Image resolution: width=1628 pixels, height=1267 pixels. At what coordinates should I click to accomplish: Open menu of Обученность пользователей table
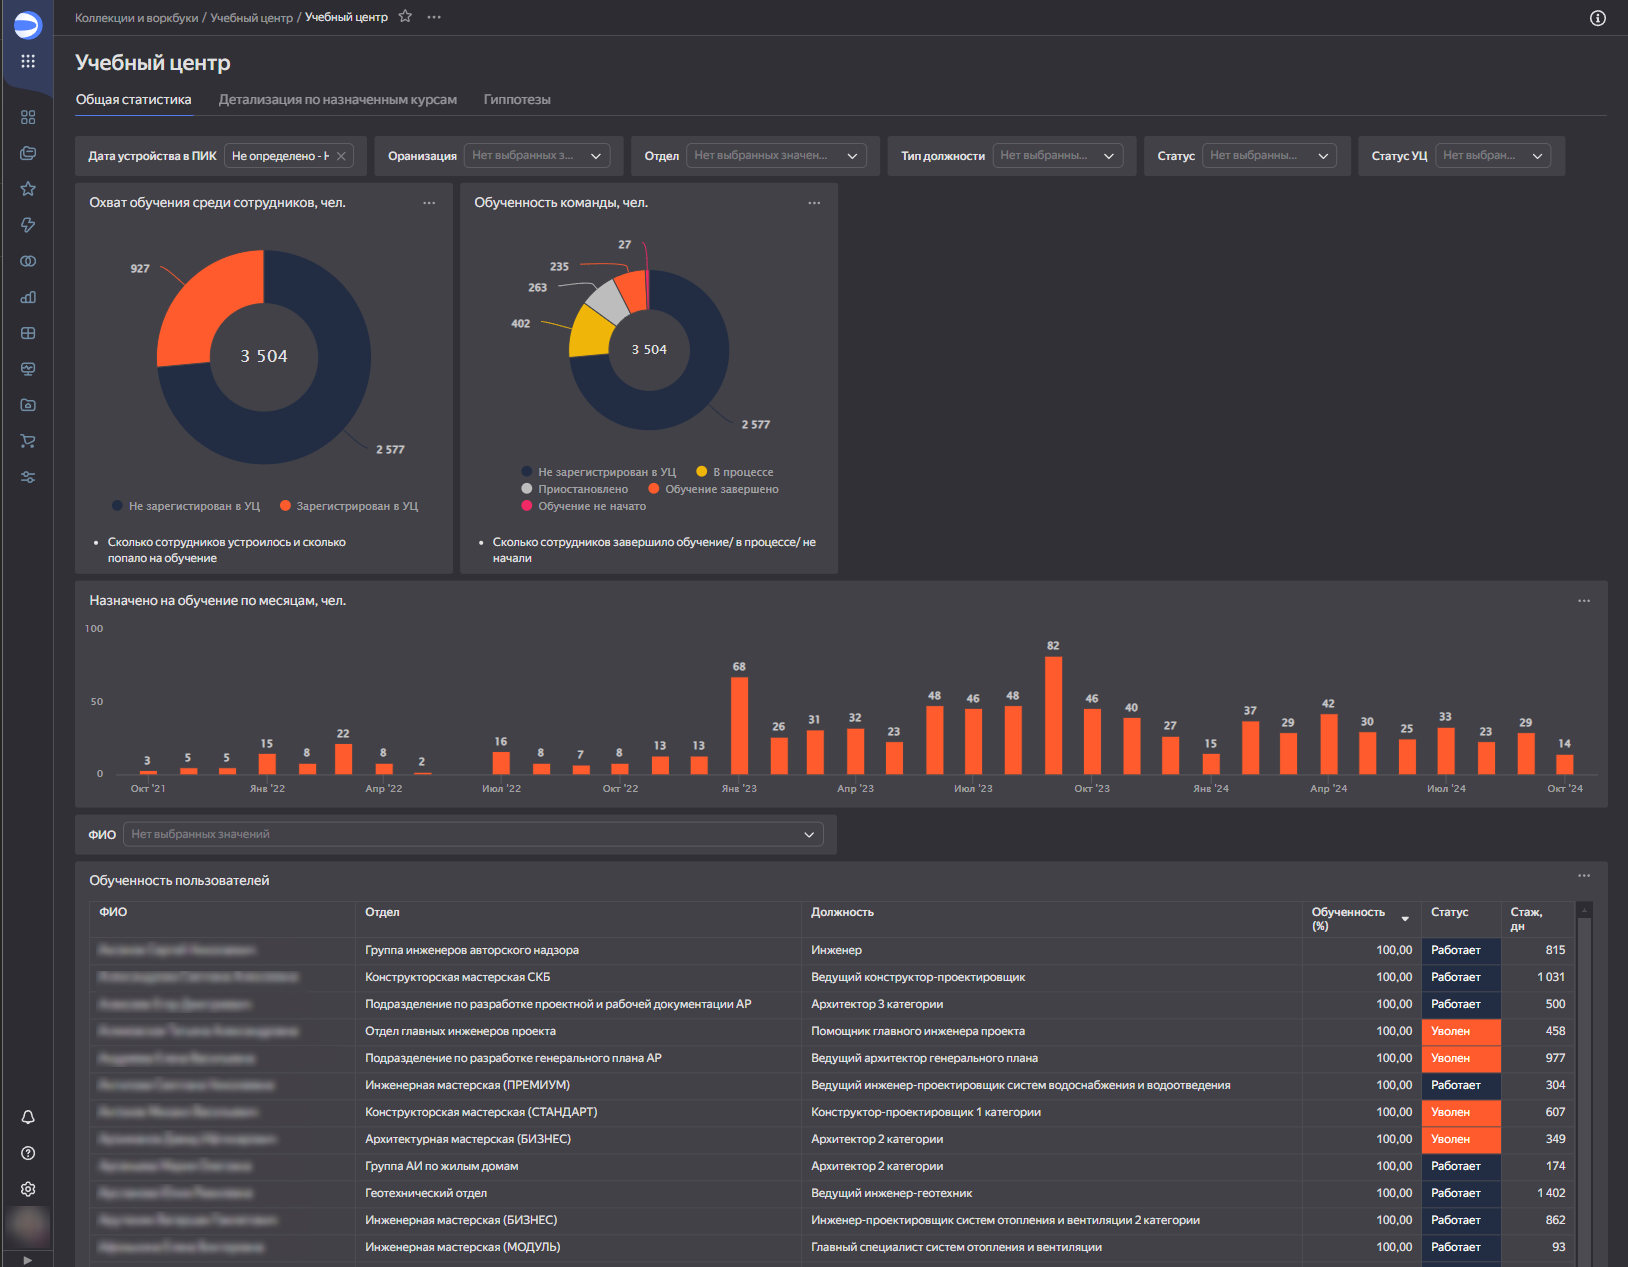1584,876
